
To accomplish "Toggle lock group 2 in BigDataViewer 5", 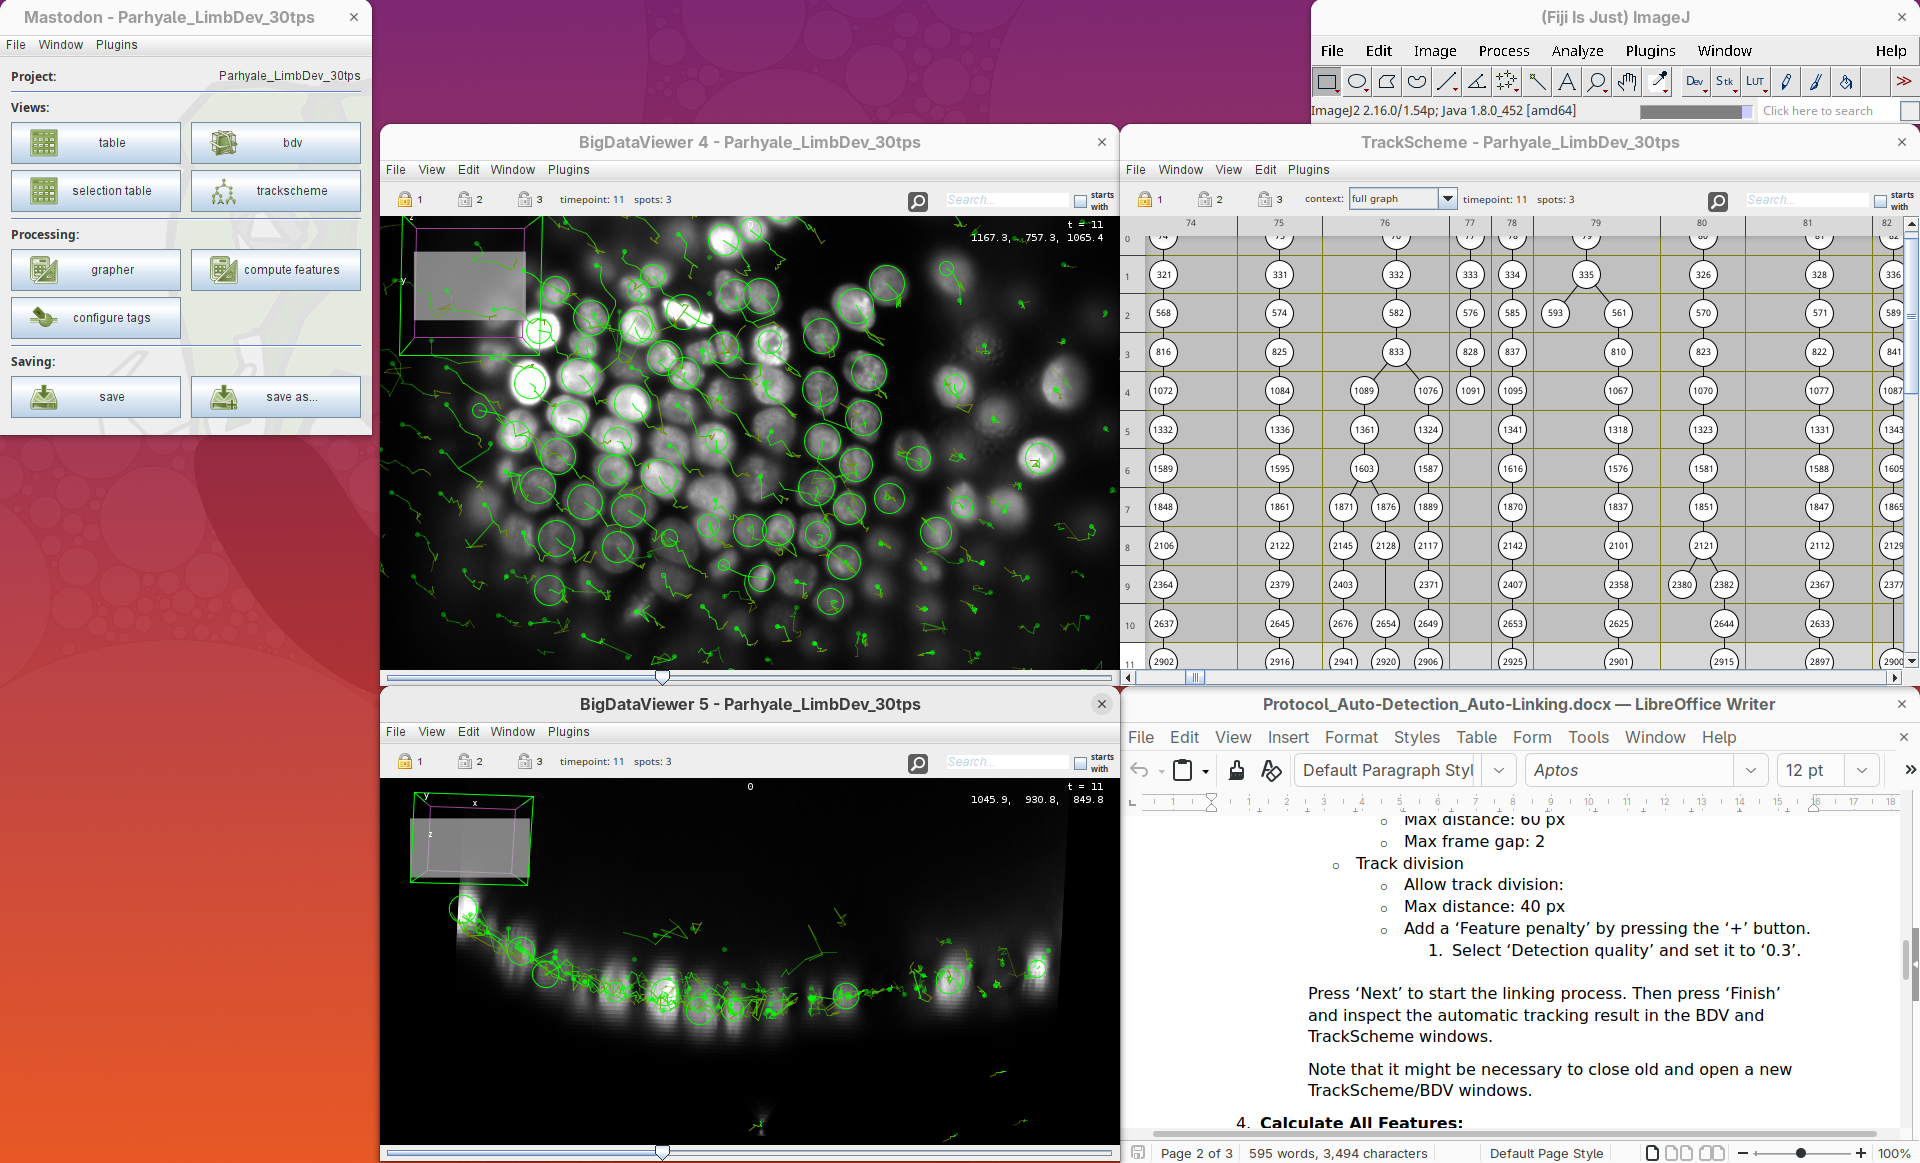I will click(465, 762).
